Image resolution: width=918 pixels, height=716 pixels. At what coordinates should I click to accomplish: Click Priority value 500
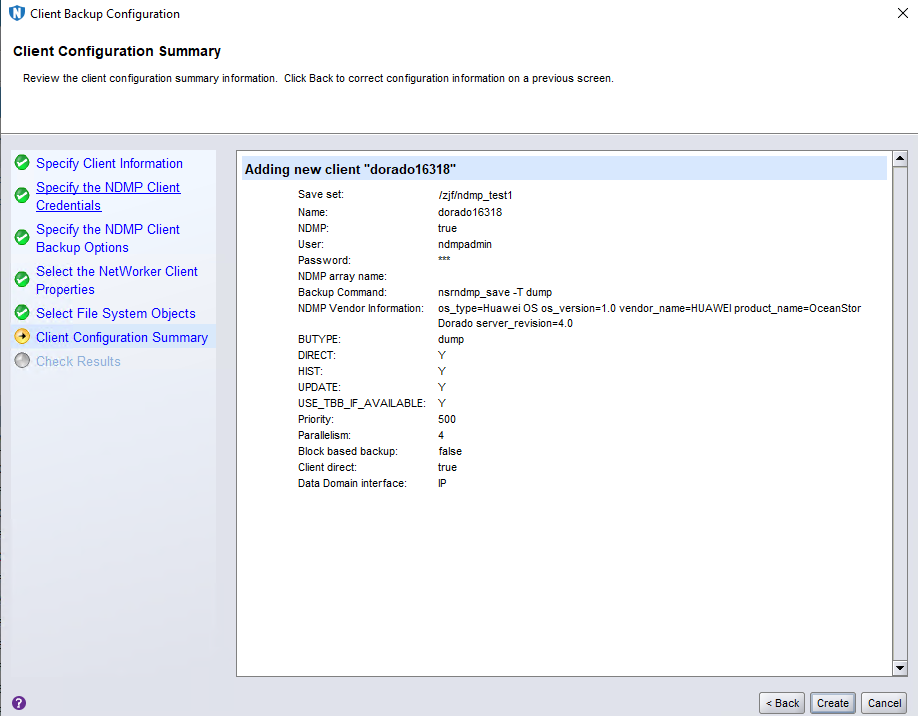point(447,419)
